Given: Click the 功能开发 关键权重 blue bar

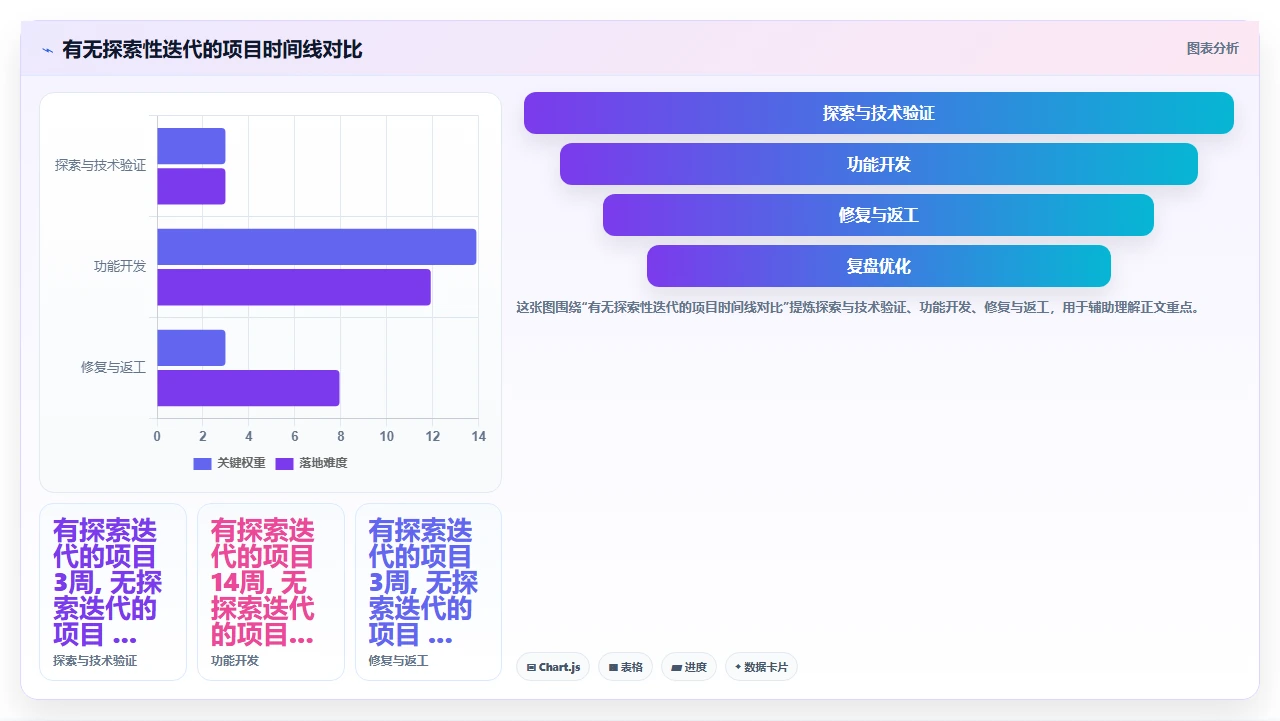Looking at the screenshot, I should pyautogui.click(x=317, y=247).
